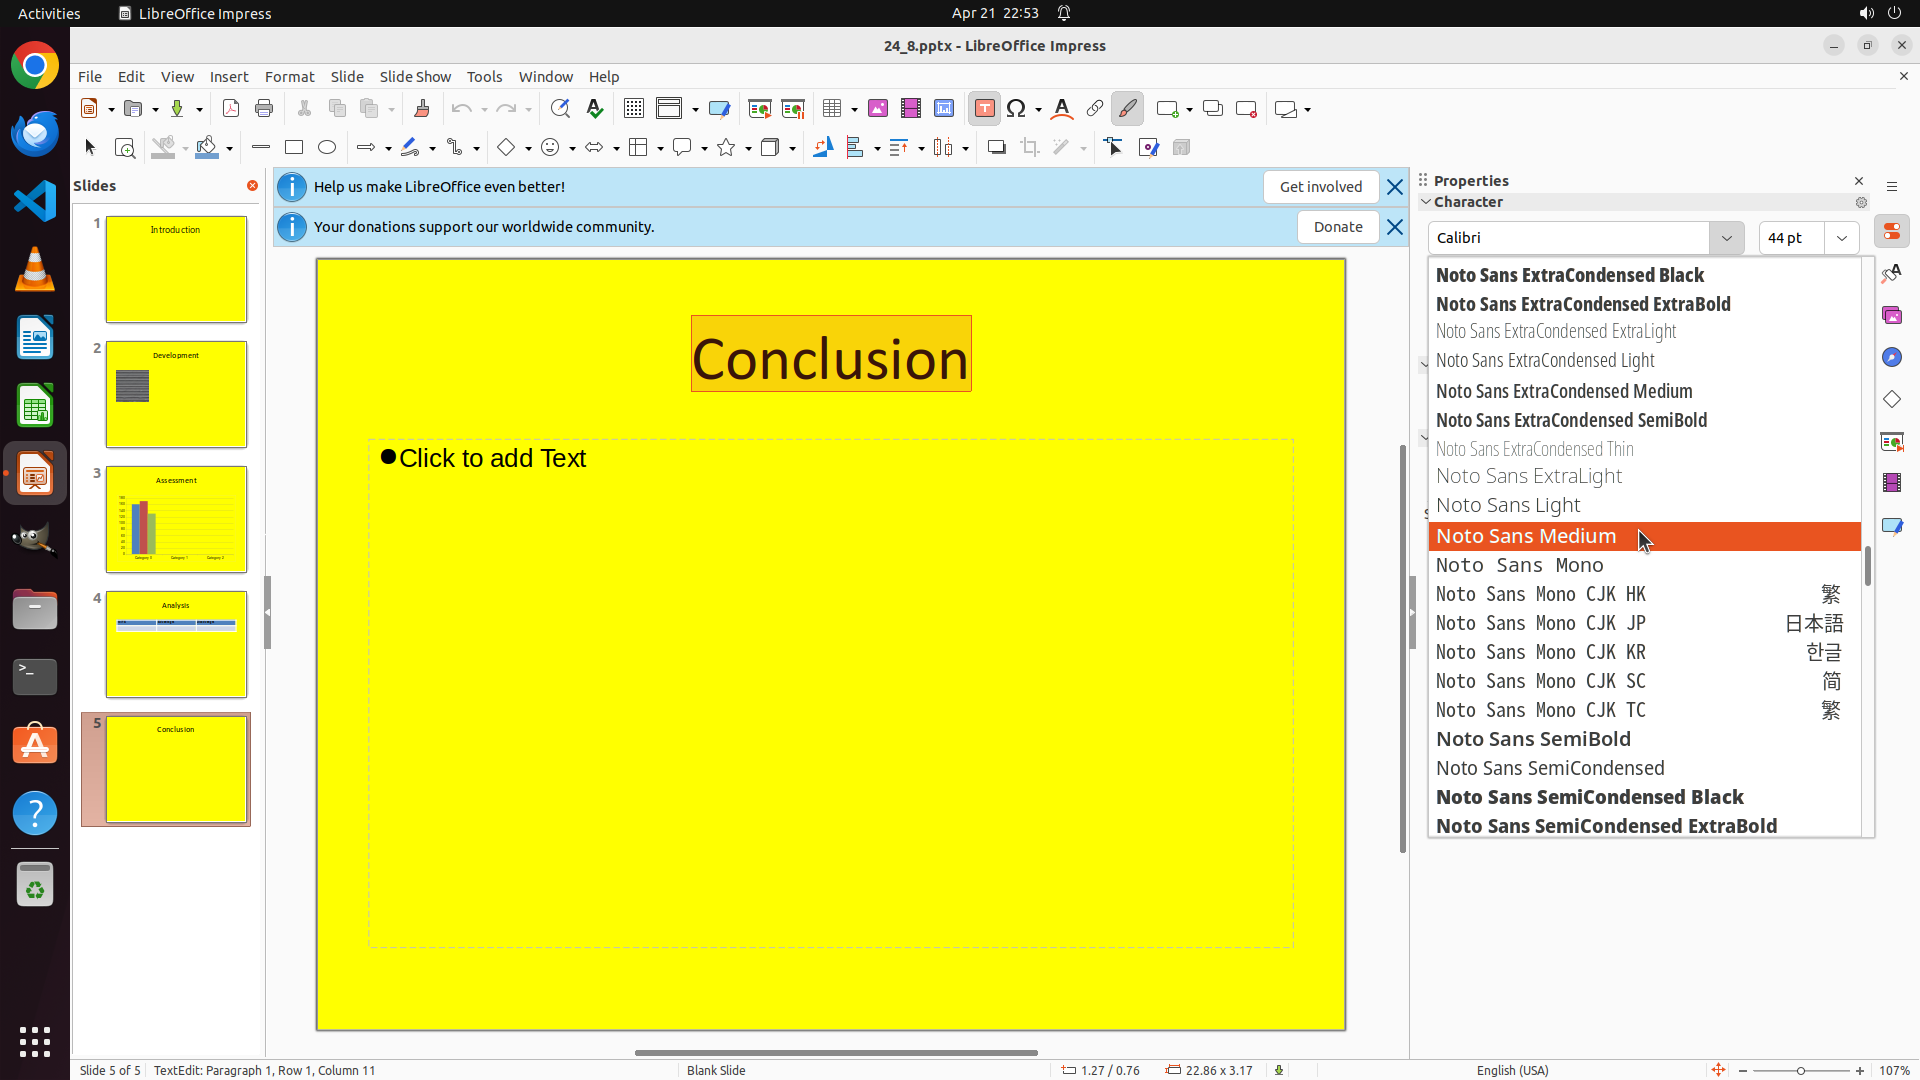Toggle the Display Grid button
This screenshot has height=1080, width=1920.
pos(633,109)
